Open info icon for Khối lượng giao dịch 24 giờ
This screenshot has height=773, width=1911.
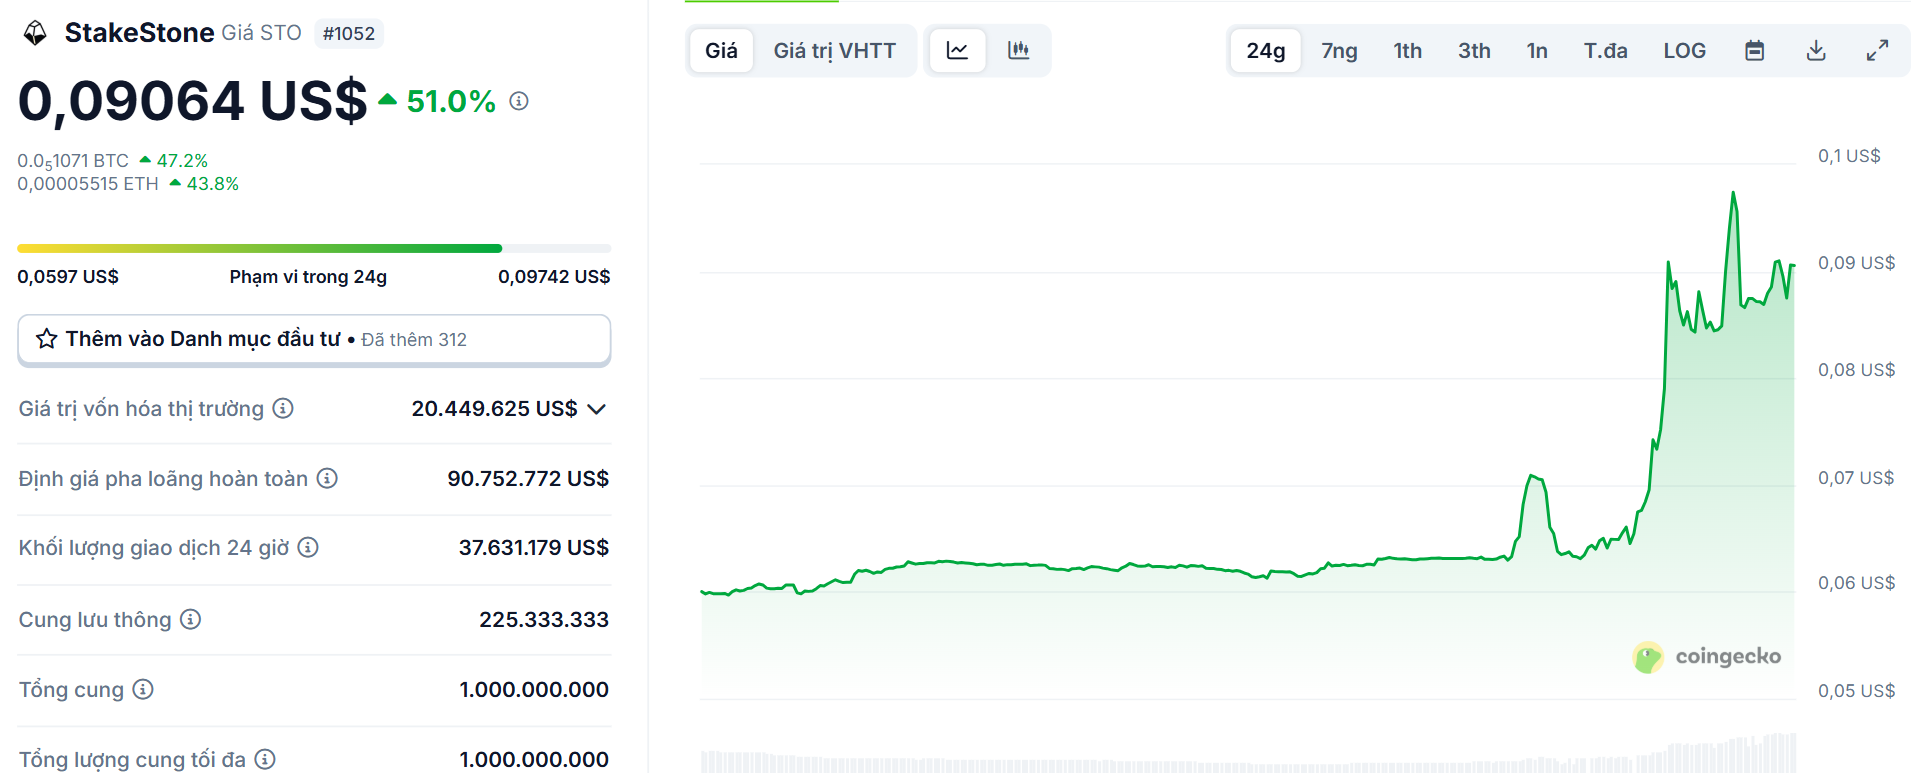308,547
